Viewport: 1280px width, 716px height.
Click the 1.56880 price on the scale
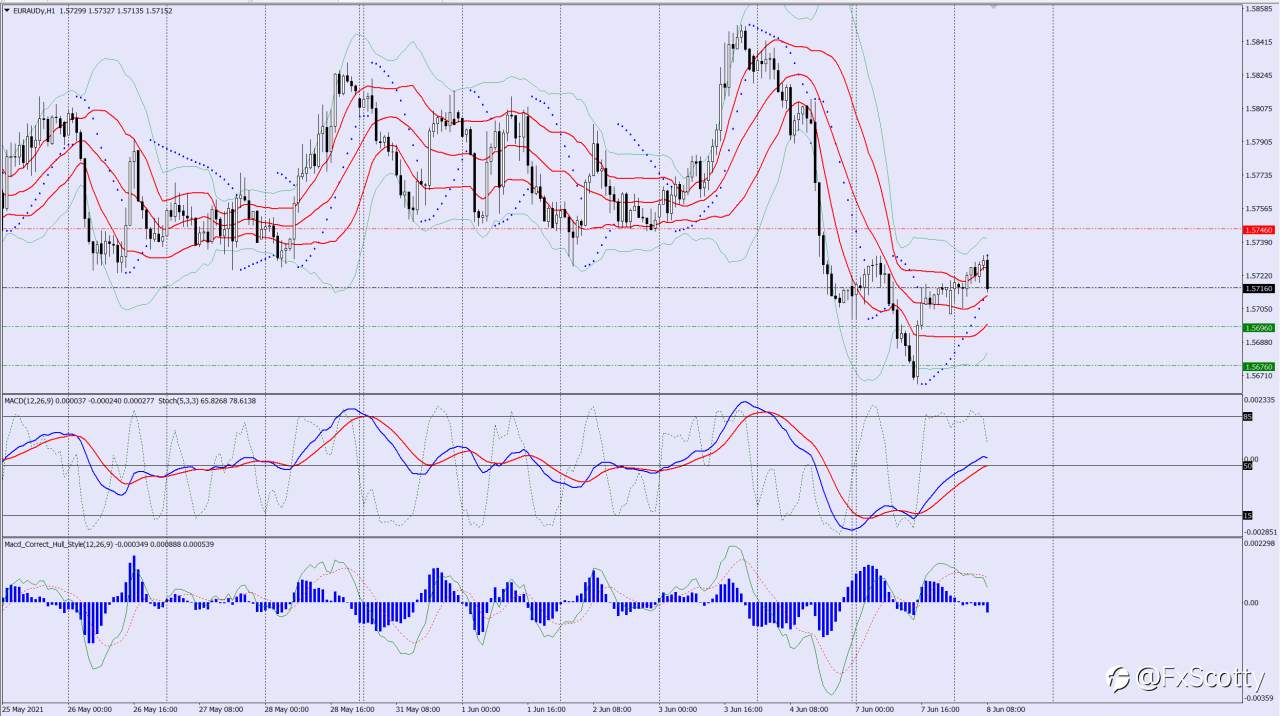click(1259, 342)
